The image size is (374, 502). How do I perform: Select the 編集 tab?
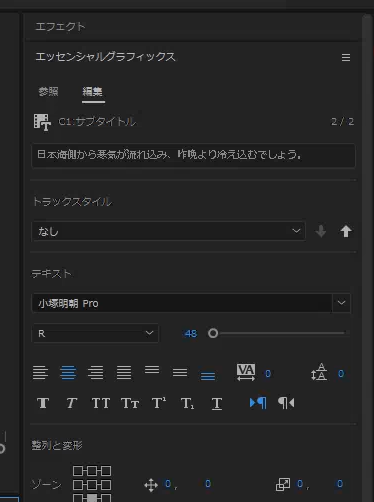tap(92, 91)
